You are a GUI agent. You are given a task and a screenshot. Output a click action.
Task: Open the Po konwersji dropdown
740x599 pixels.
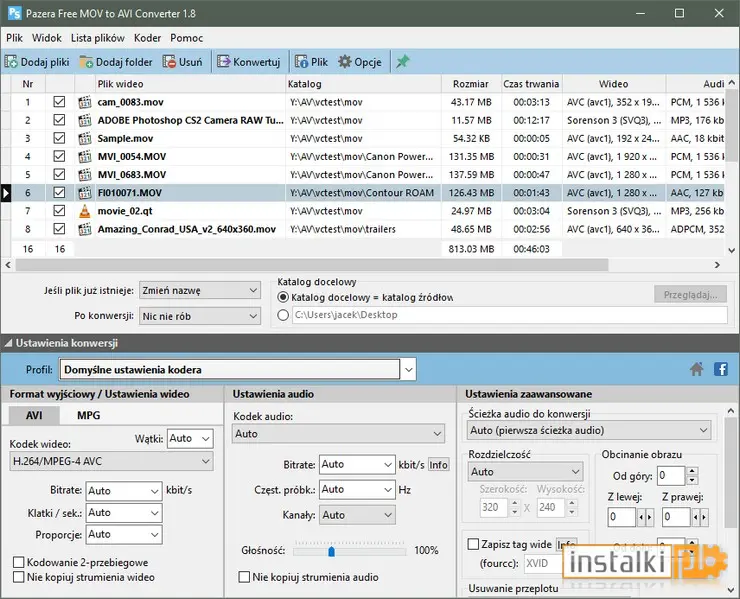(200, 316)
